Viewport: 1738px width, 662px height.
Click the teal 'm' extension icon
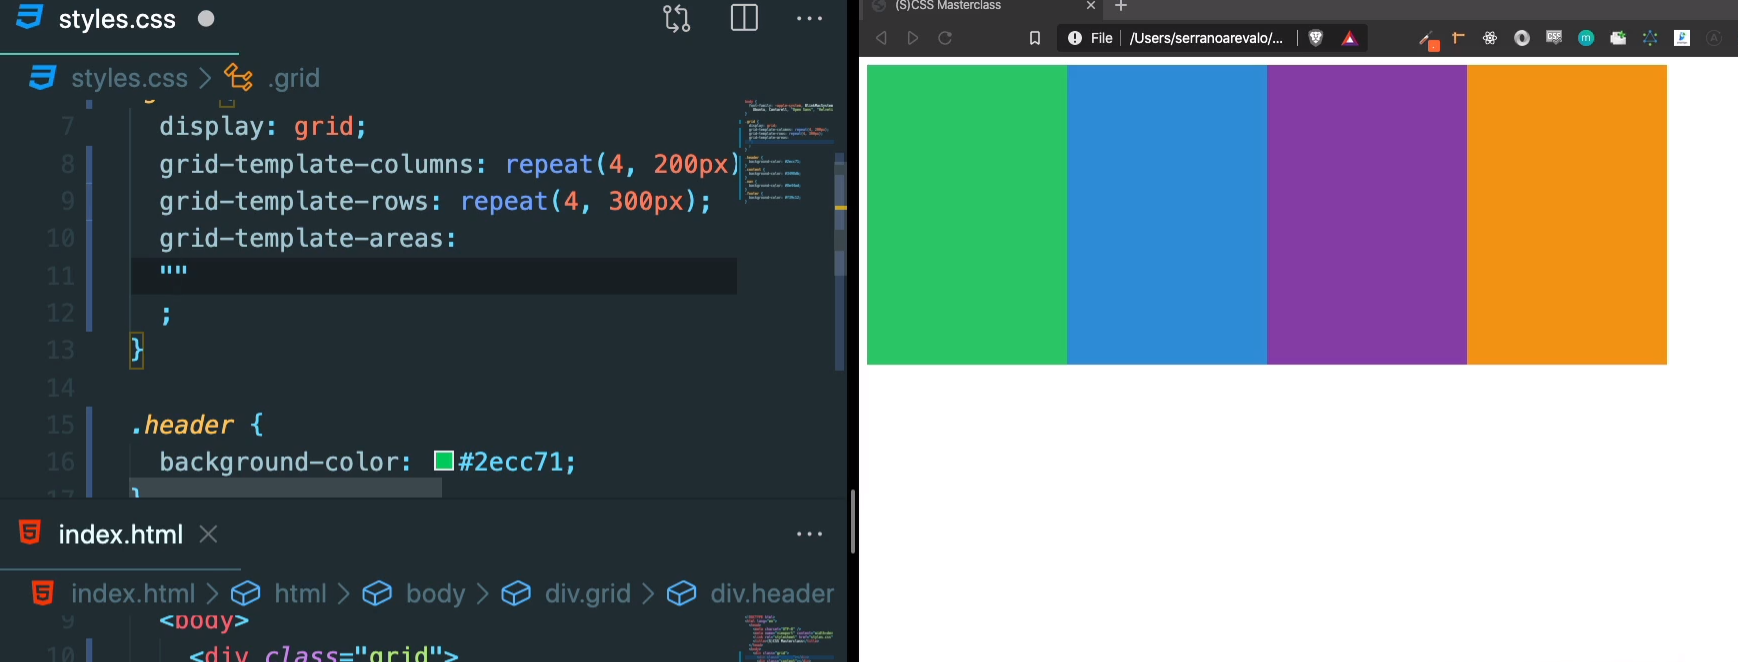(x=1586, y=38)
